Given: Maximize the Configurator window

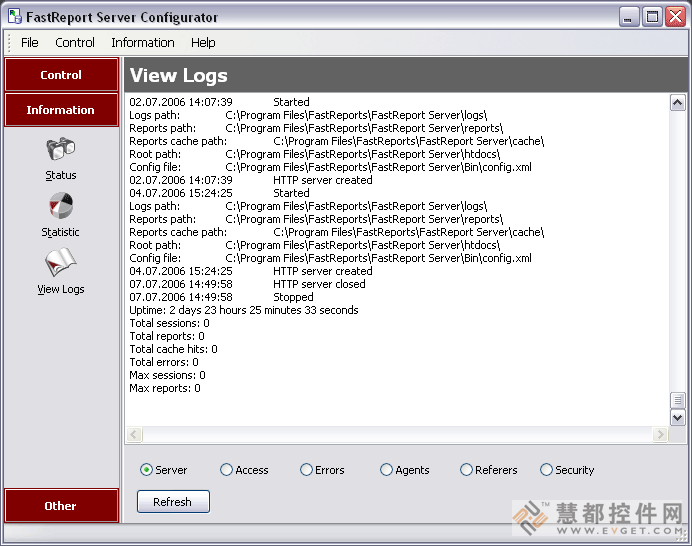Looking at the screenshot, I should click(x=652, y=17).
